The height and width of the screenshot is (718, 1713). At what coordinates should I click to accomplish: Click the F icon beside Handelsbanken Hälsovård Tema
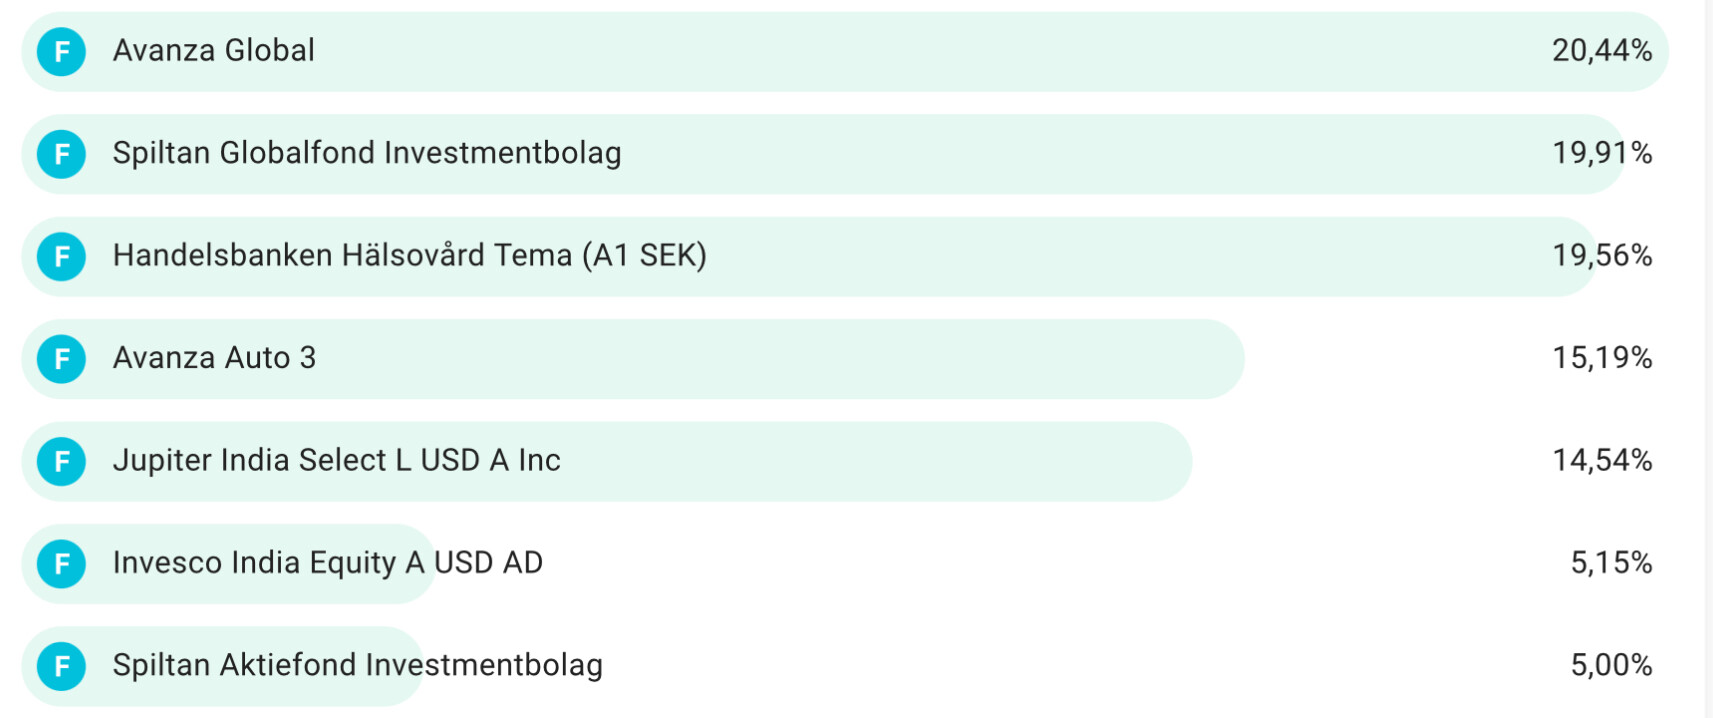[62, 256]
